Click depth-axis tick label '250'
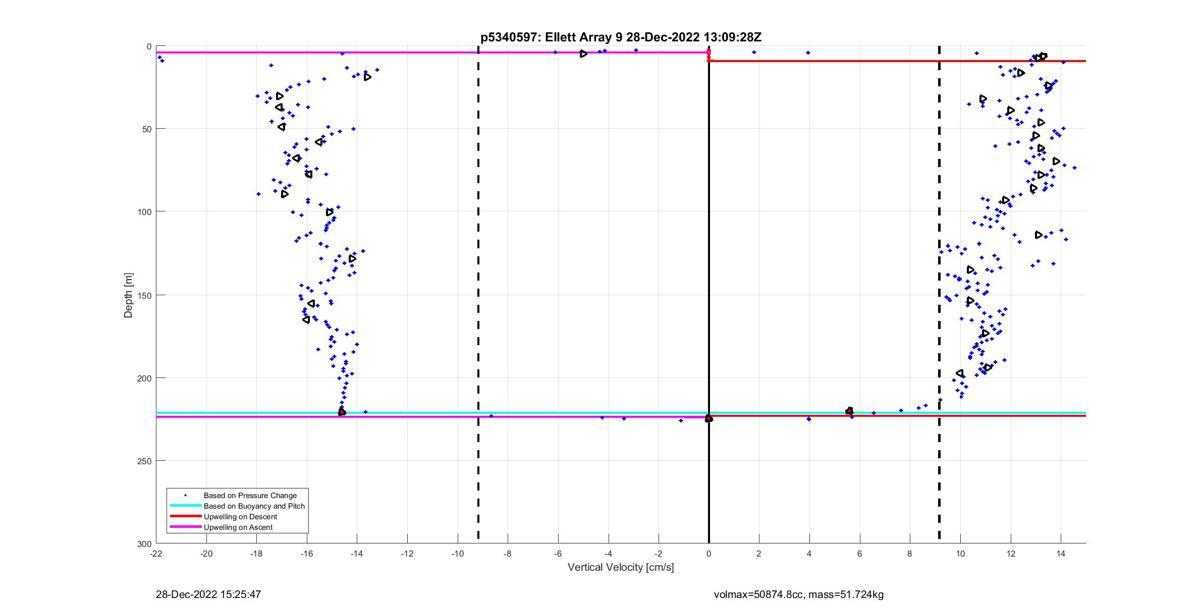Image resolution: width=1200 pixels, height=611 pixels. tap(145, 461)
